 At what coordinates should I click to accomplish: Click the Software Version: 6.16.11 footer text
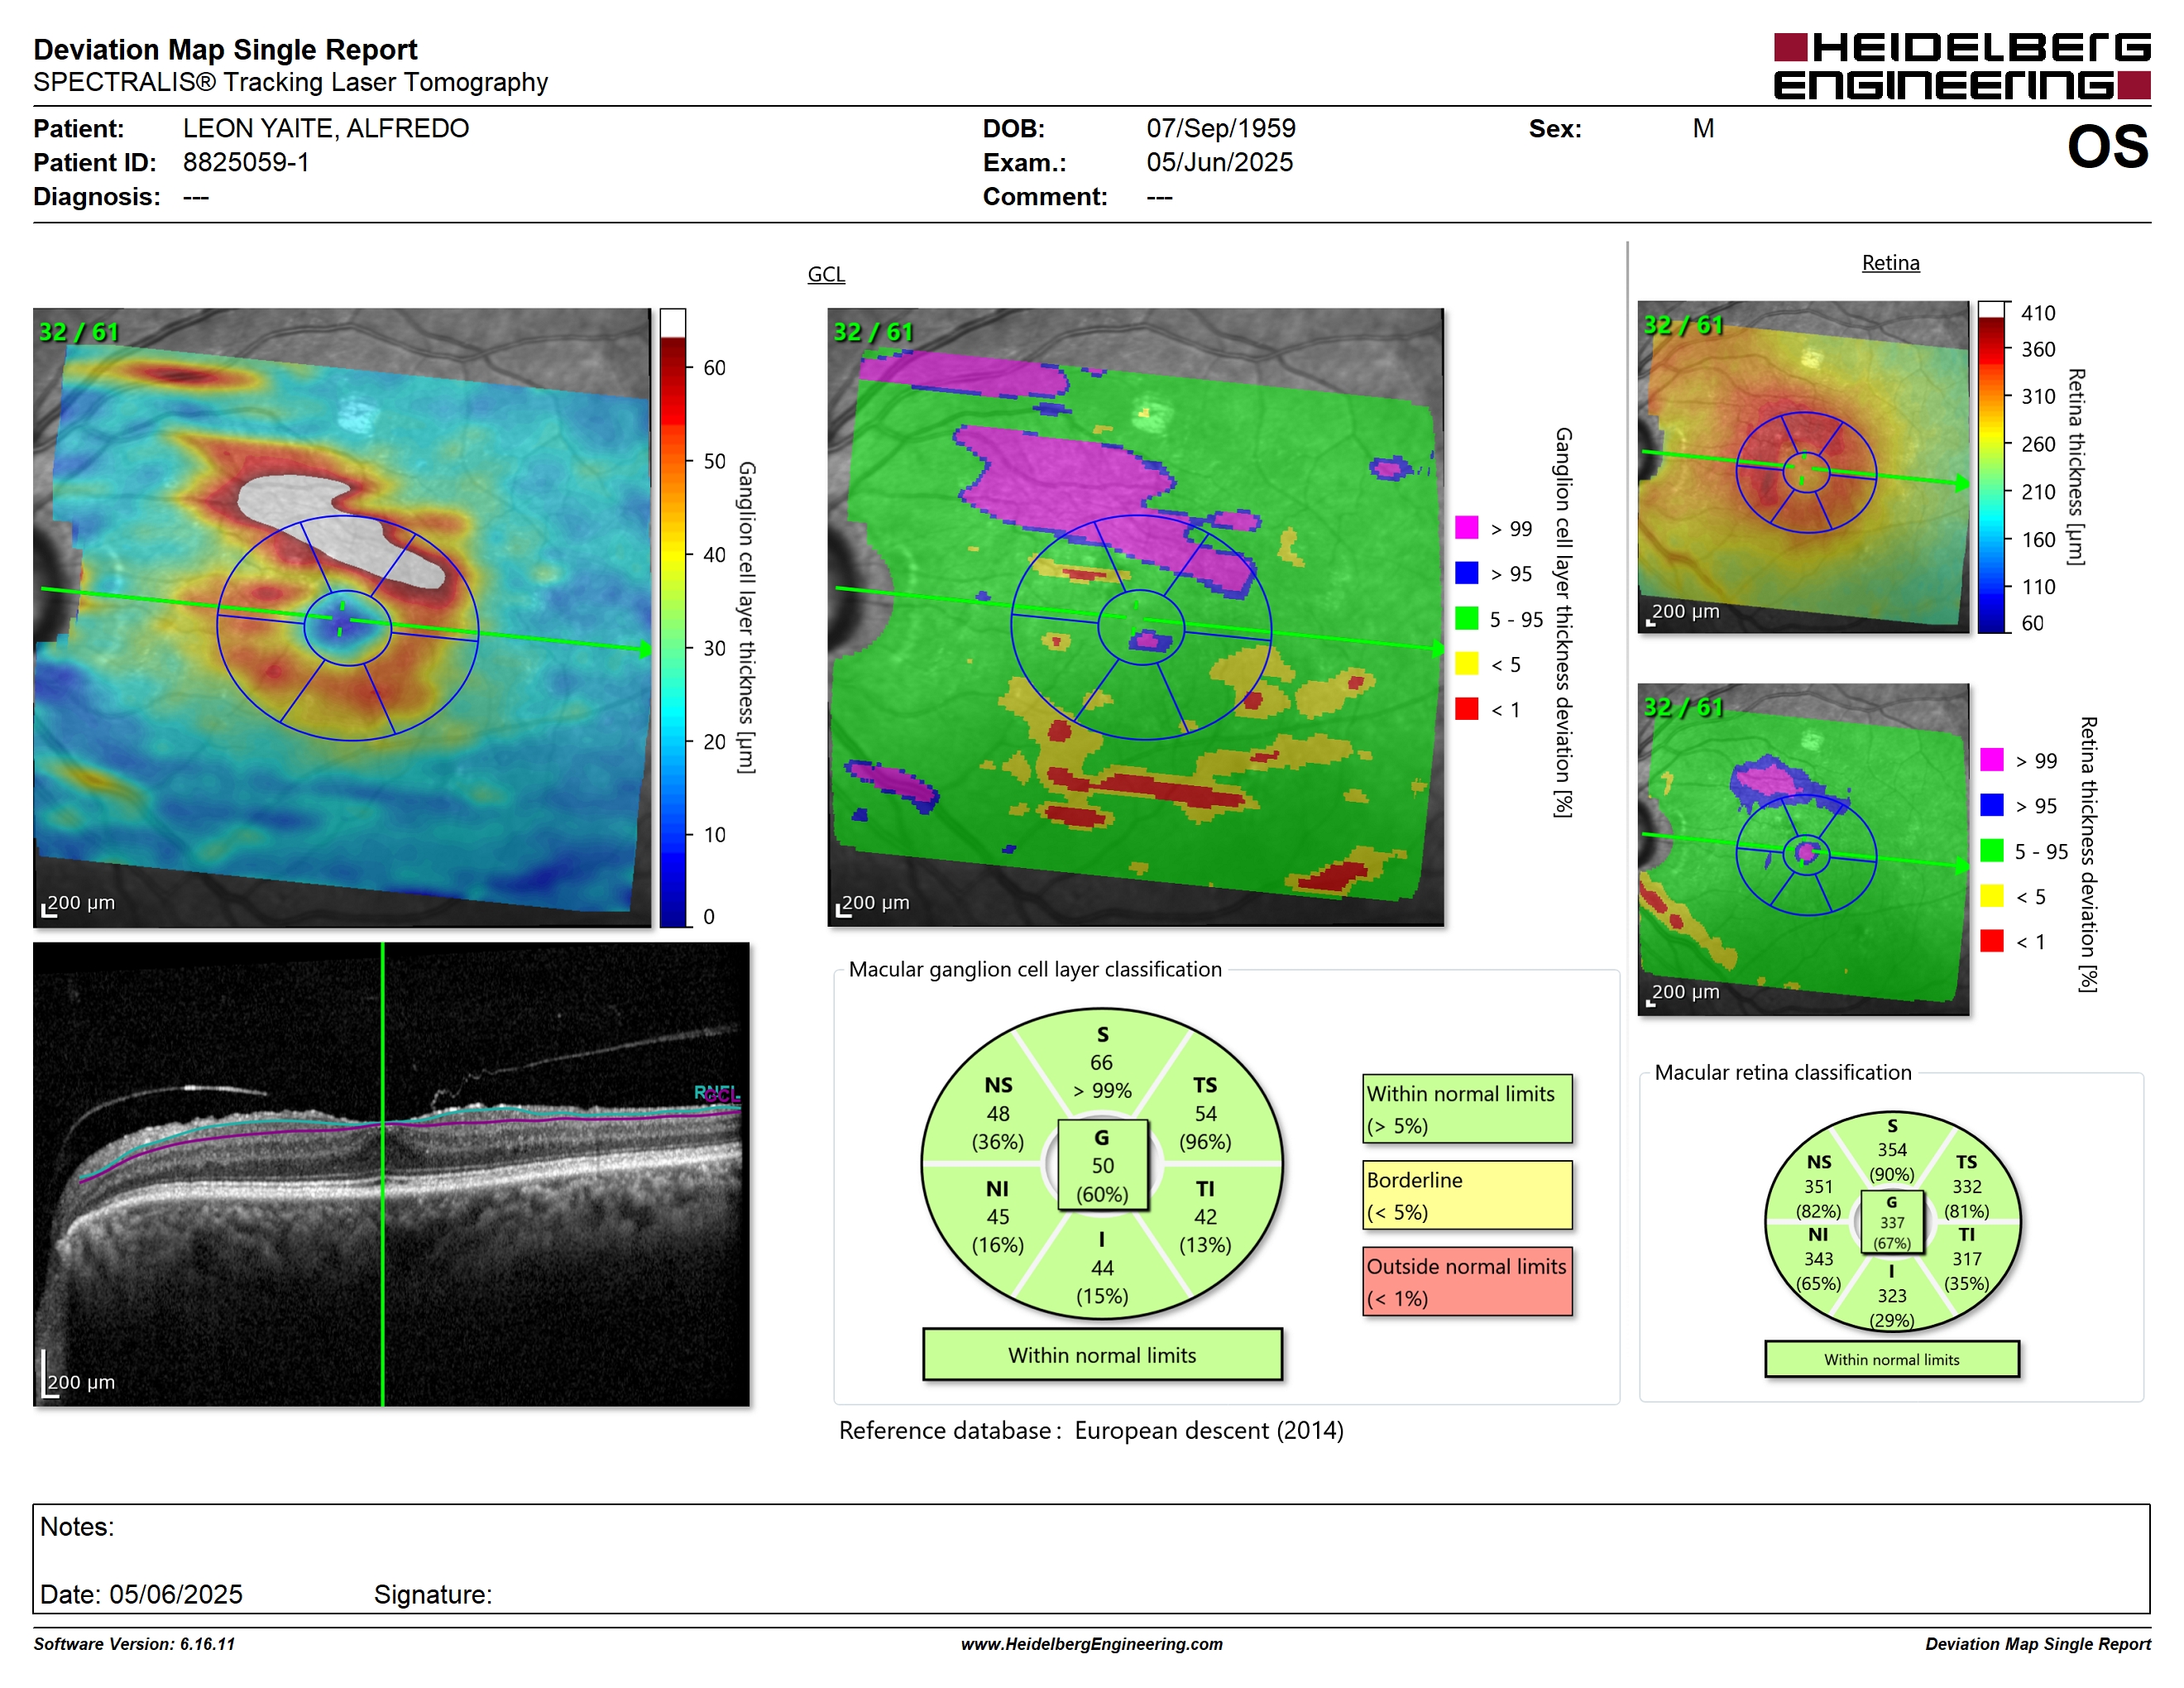point(134,1644)
